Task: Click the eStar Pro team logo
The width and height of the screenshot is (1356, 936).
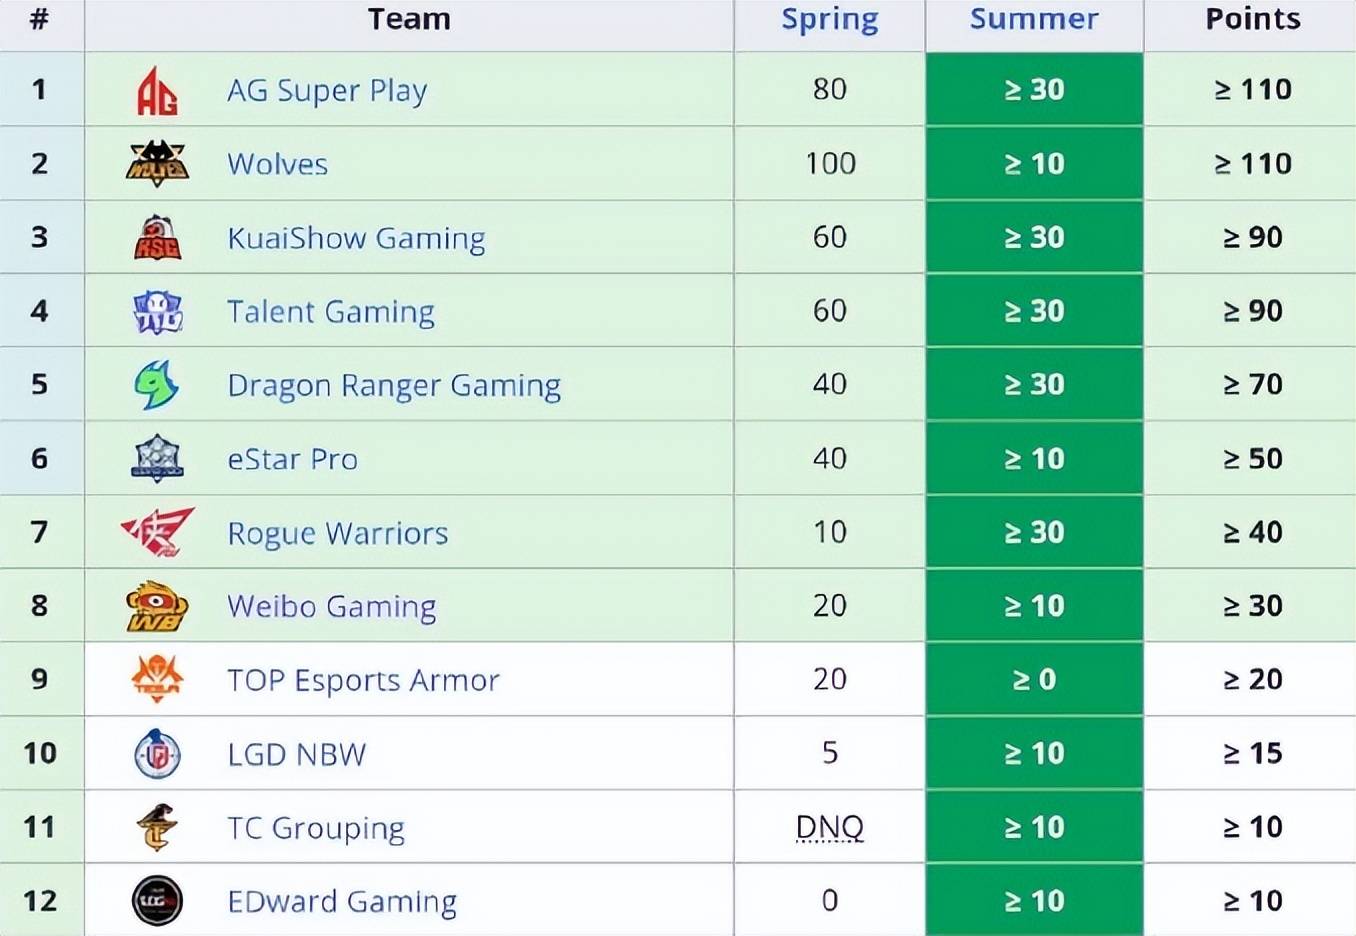Action: click(x=157, y=459)
